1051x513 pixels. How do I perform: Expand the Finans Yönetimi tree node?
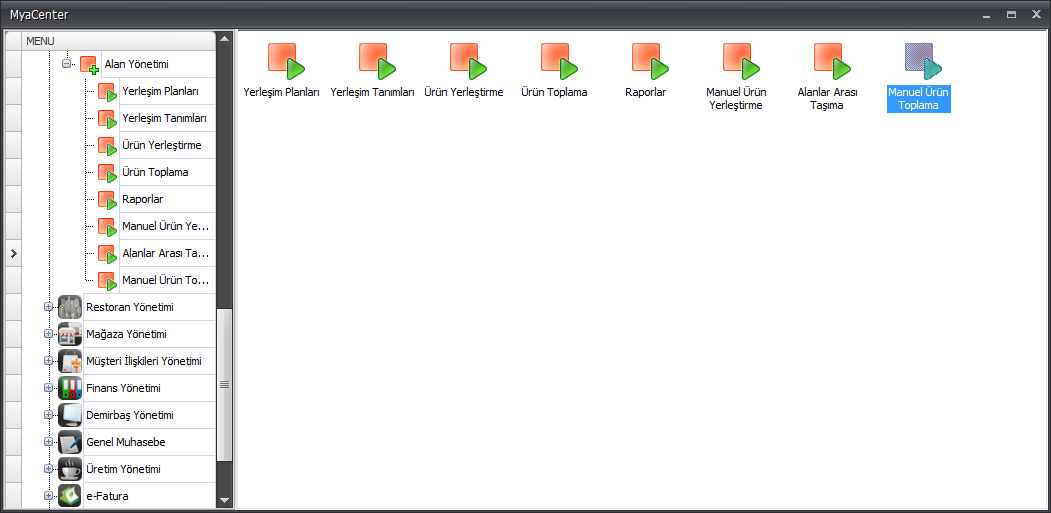tap(48, 388)
